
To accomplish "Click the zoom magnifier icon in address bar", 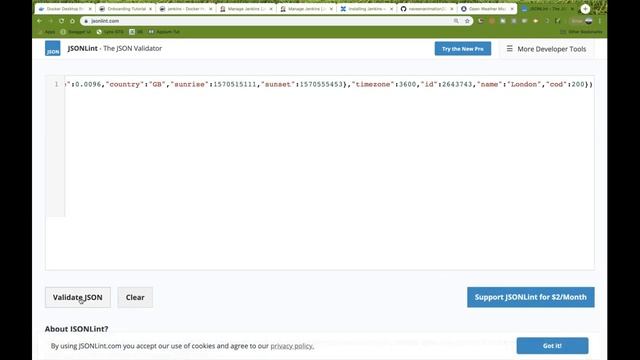I will [456, 21].
